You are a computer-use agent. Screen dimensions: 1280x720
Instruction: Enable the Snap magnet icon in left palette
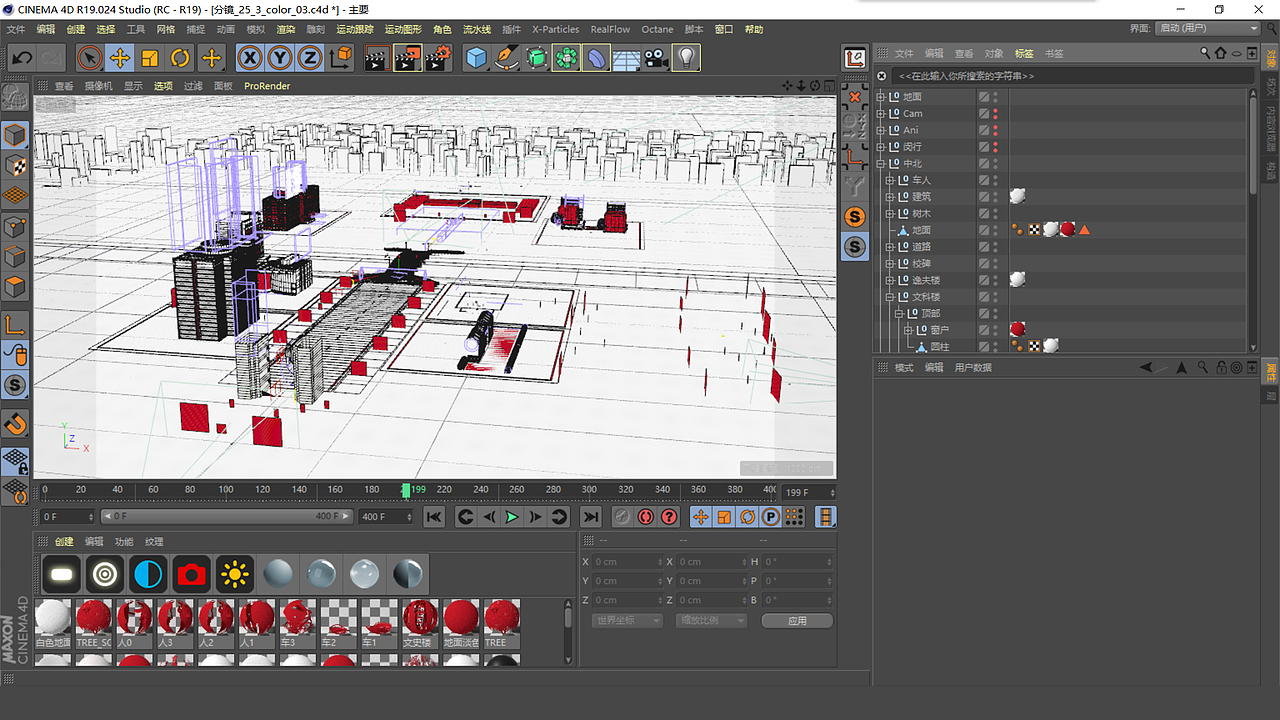click(15, 424)
